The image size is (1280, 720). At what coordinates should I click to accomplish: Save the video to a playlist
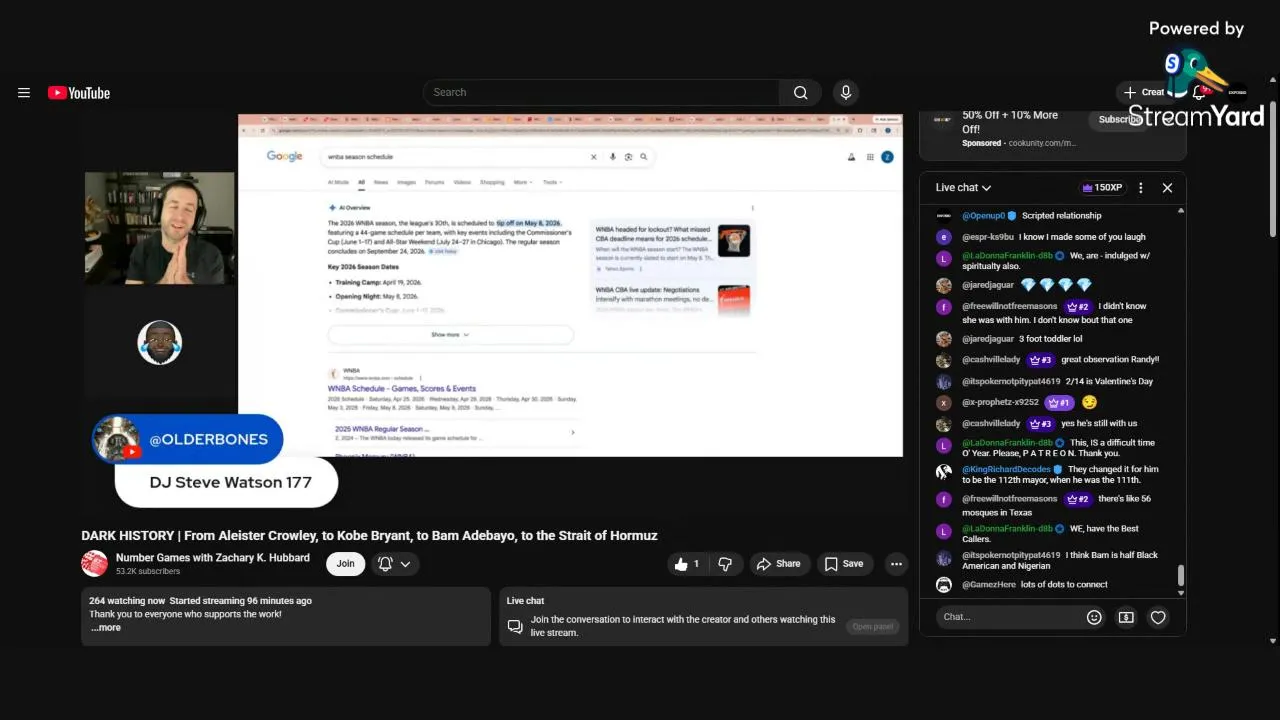click(844, 564)
